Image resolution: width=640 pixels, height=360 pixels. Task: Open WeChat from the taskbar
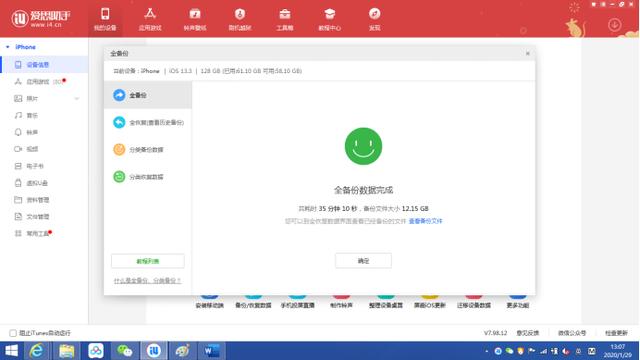(124, 351)
